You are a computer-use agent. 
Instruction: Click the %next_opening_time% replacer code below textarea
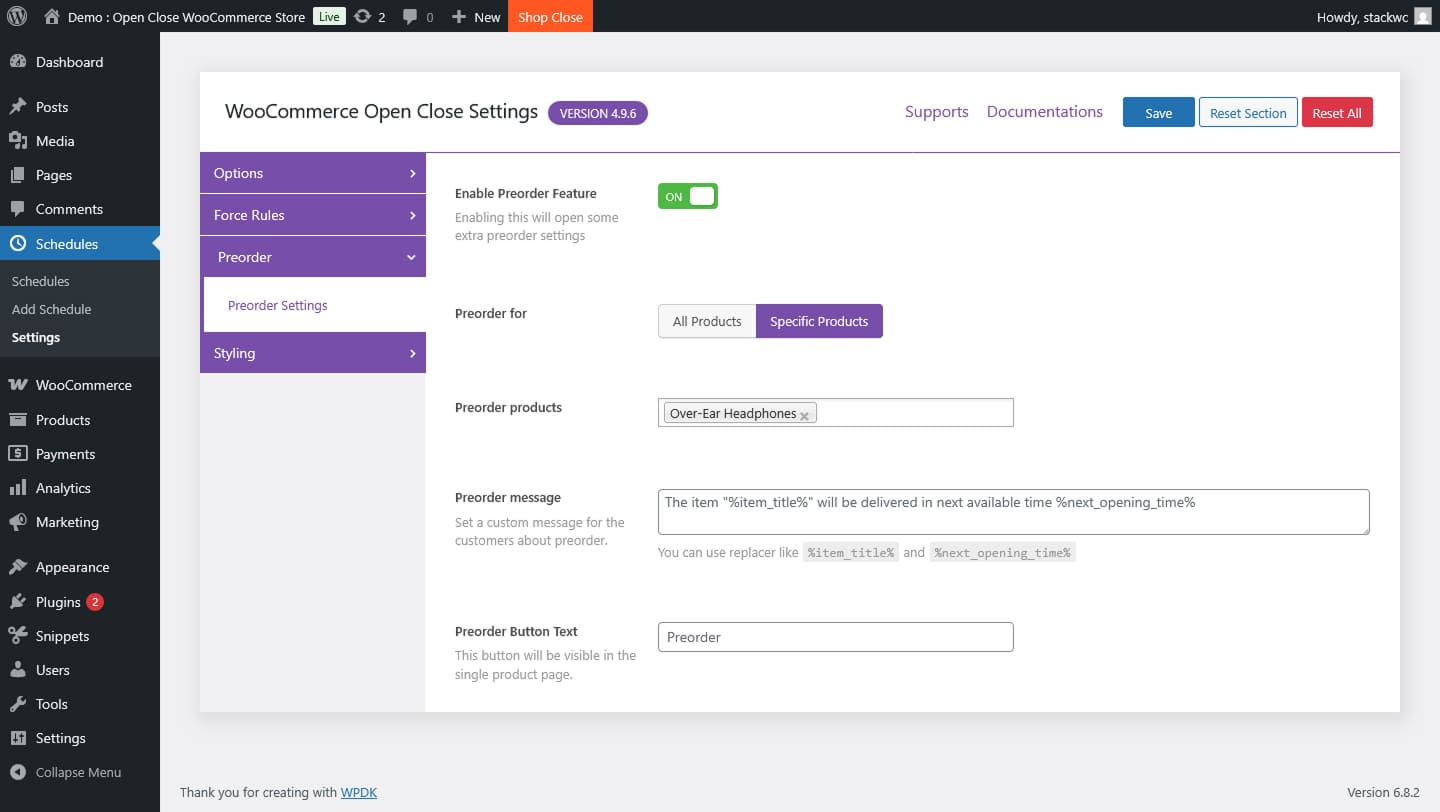(x=1003, y=552)
